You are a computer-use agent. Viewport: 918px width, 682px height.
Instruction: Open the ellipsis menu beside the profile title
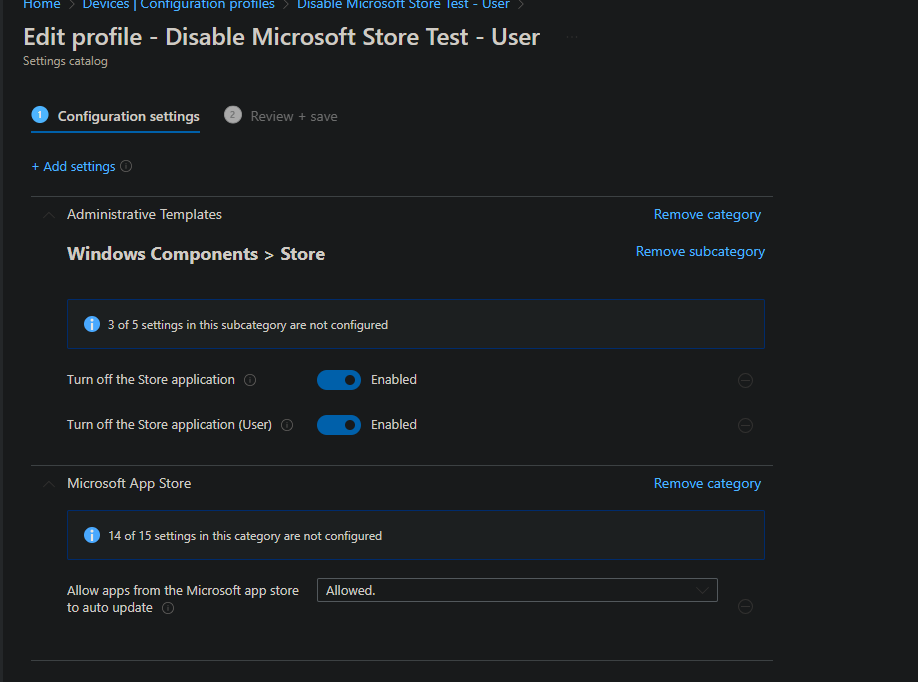click(572, 37)
